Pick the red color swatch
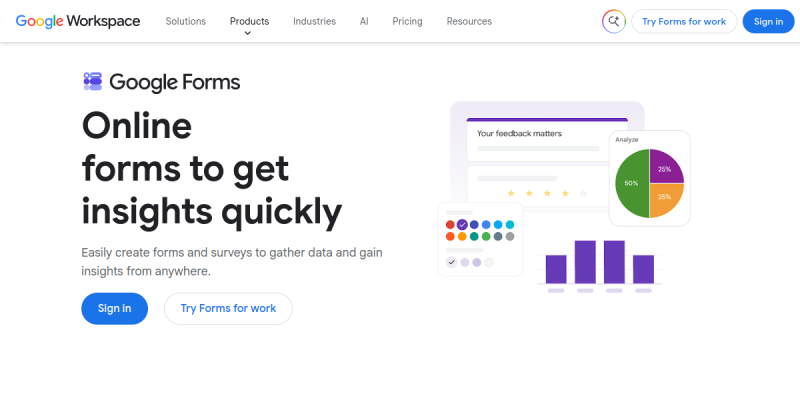 (450, 224)
